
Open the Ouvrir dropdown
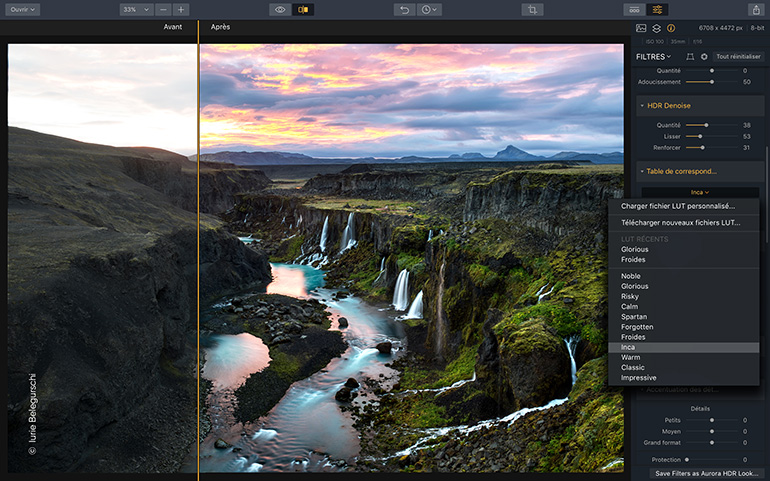[22, 9]
